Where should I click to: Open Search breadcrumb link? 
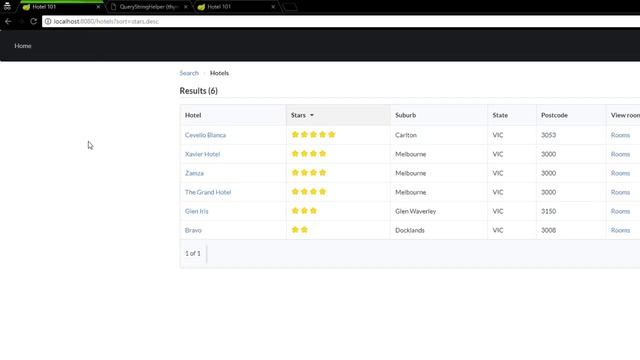point(189,73)
